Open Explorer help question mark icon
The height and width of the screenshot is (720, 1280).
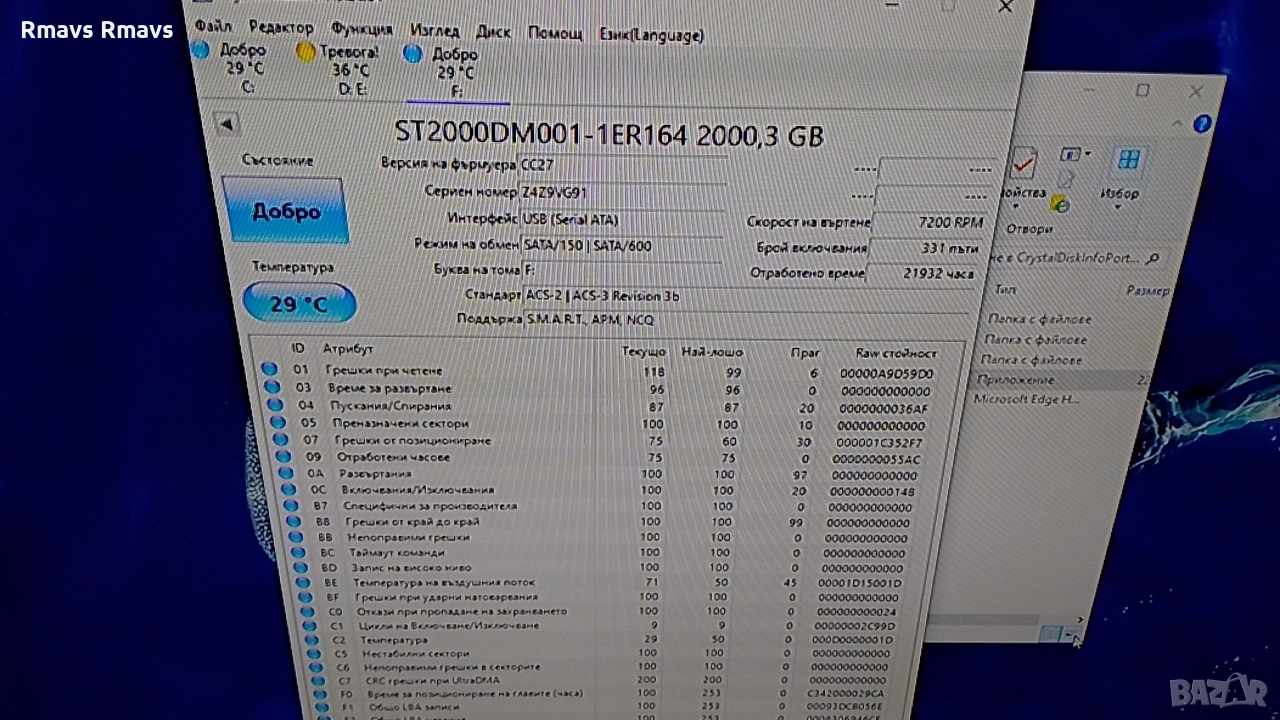(1201, 124)
